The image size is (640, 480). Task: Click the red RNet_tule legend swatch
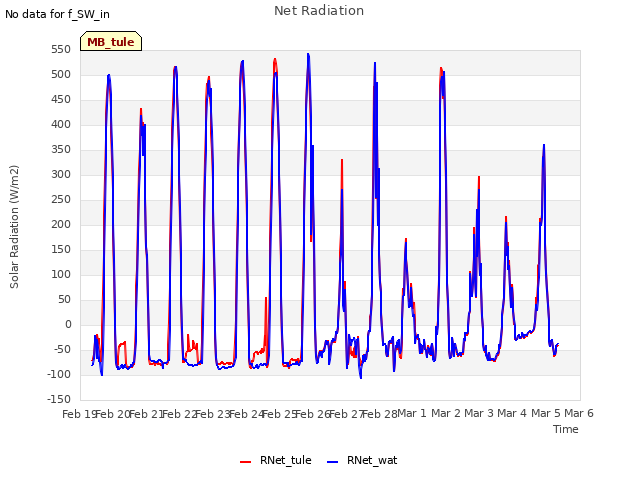point(245,462)
